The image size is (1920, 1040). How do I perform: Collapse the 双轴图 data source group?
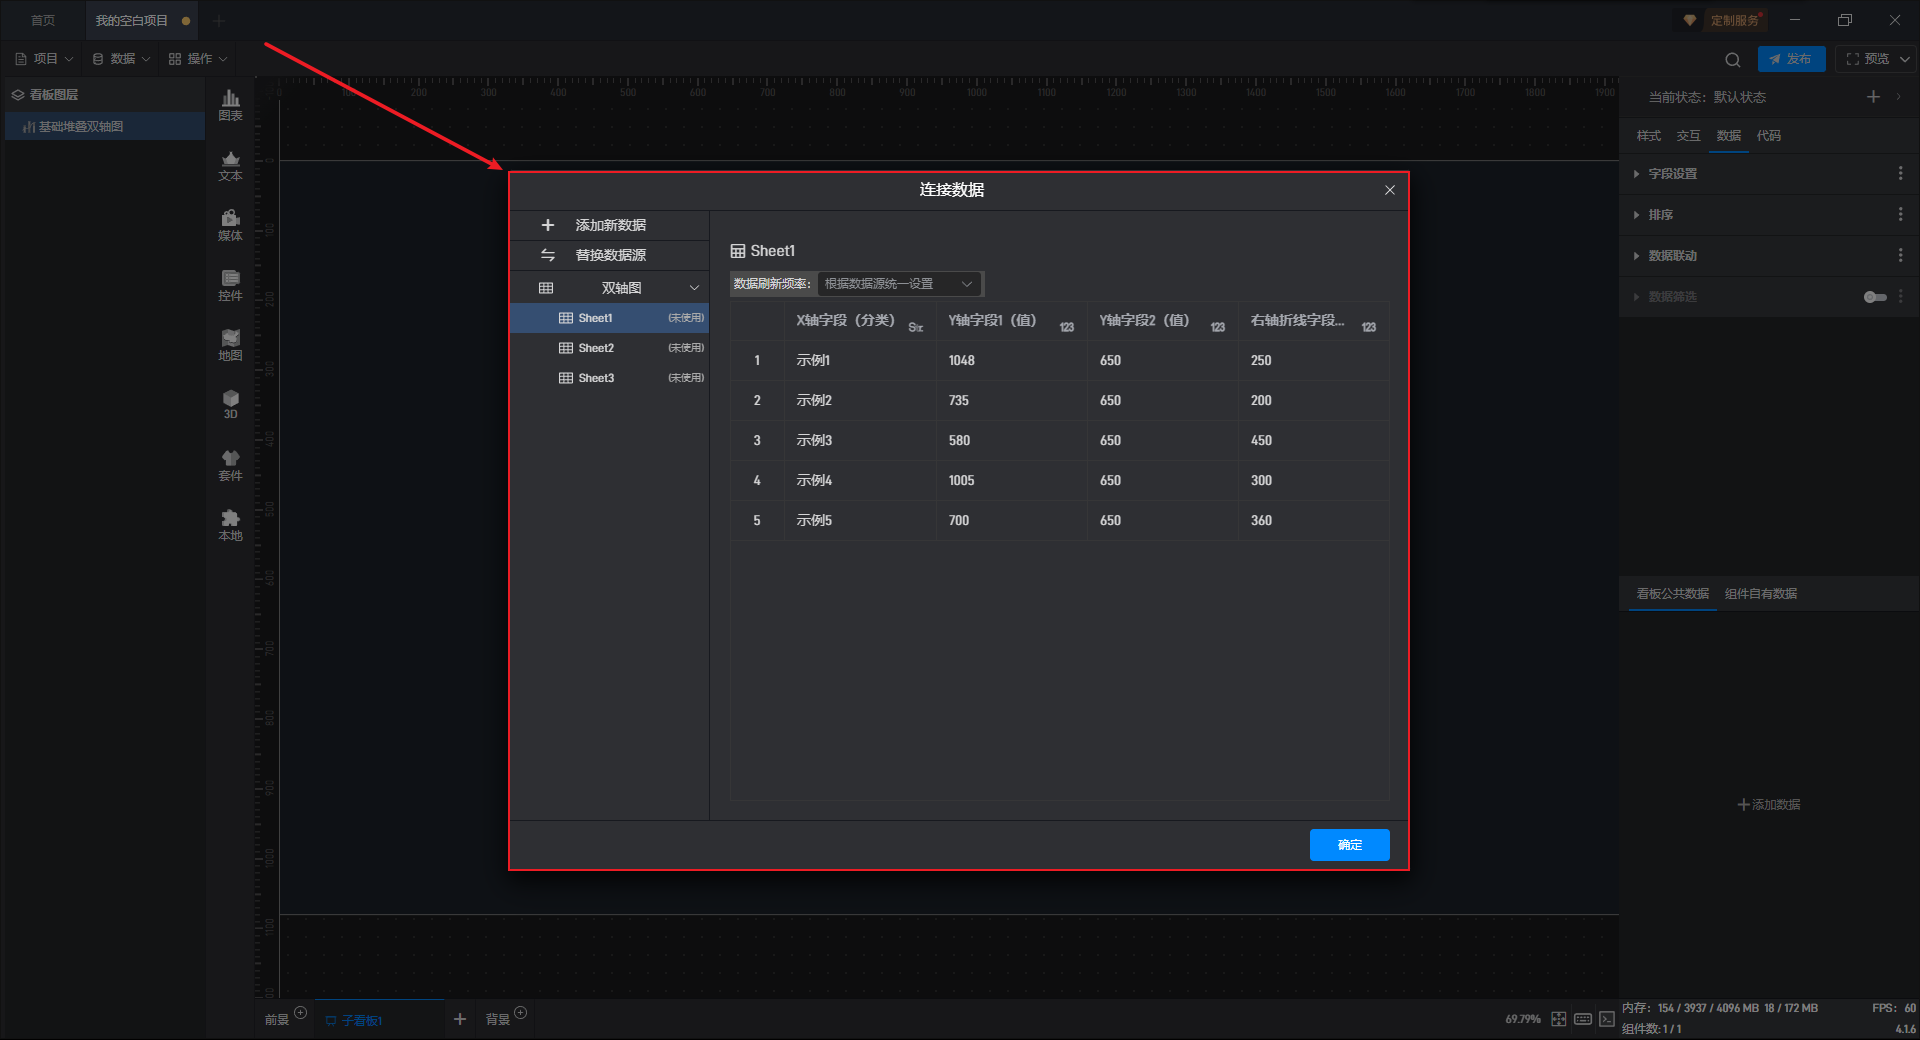[694, 288]
